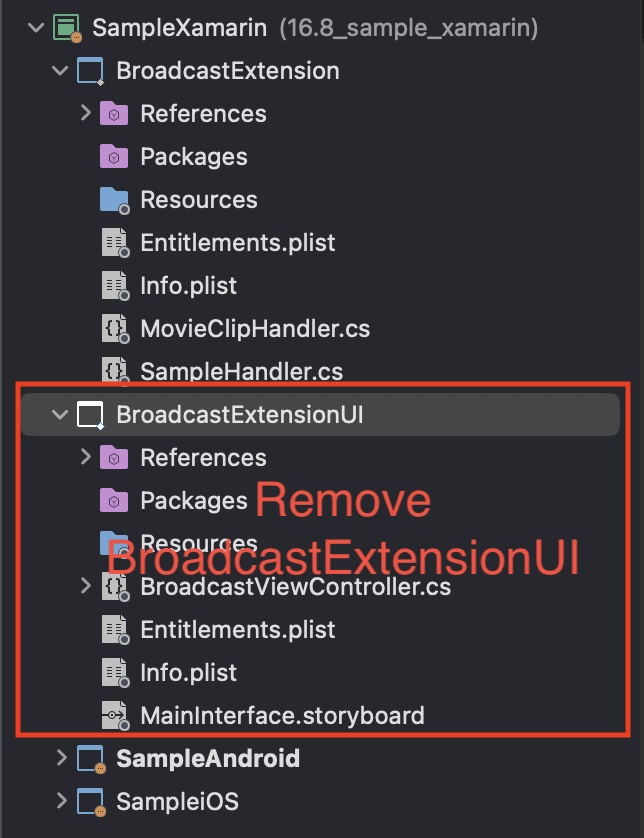Select SampleHandler.cs file
Image resolution: width=644 pixels, height=838 pixels.
(x=242, y=371)
